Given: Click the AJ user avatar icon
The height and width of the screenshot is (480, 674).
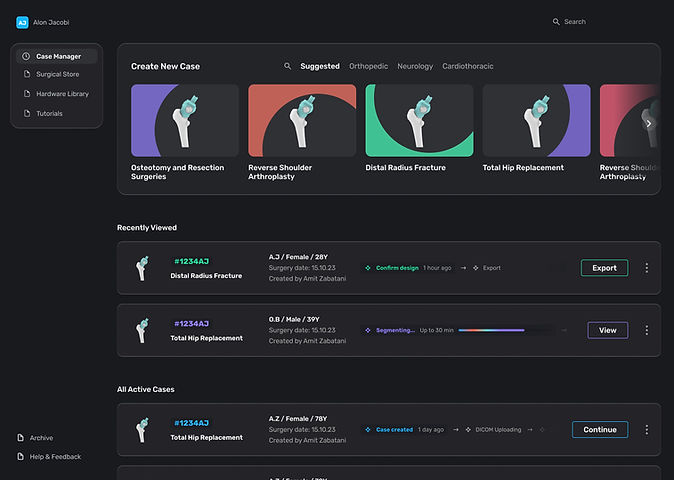Looking at the screenshot, I should point(22,22).
